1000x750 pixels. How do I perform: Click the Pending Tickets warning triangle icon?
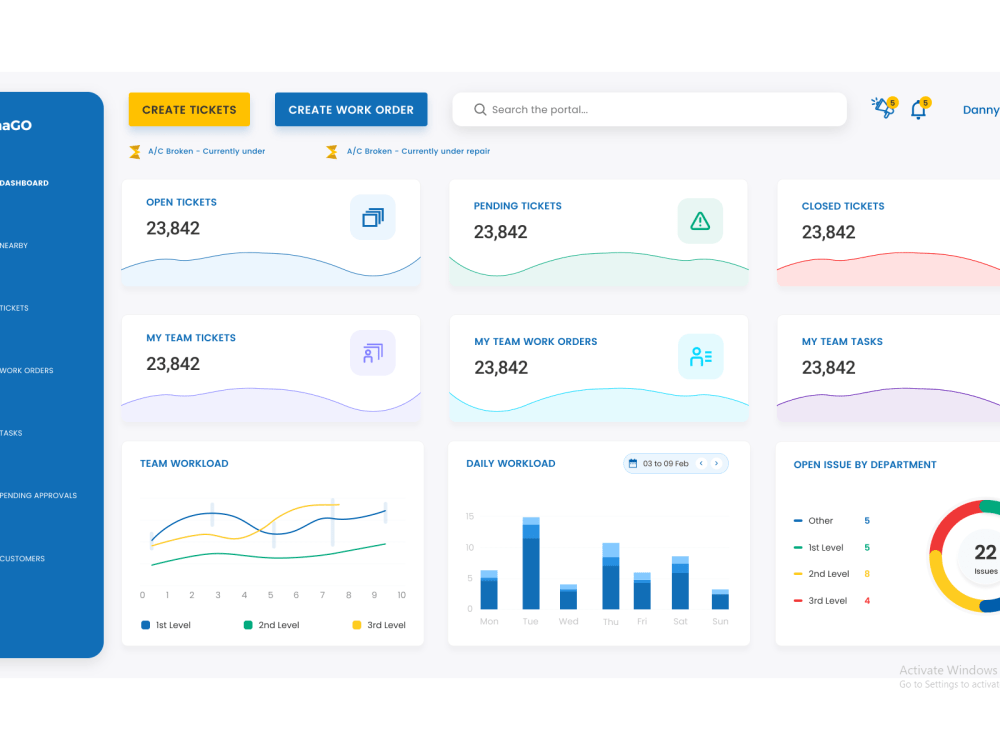pyautogui.click(x=700, y=221)
